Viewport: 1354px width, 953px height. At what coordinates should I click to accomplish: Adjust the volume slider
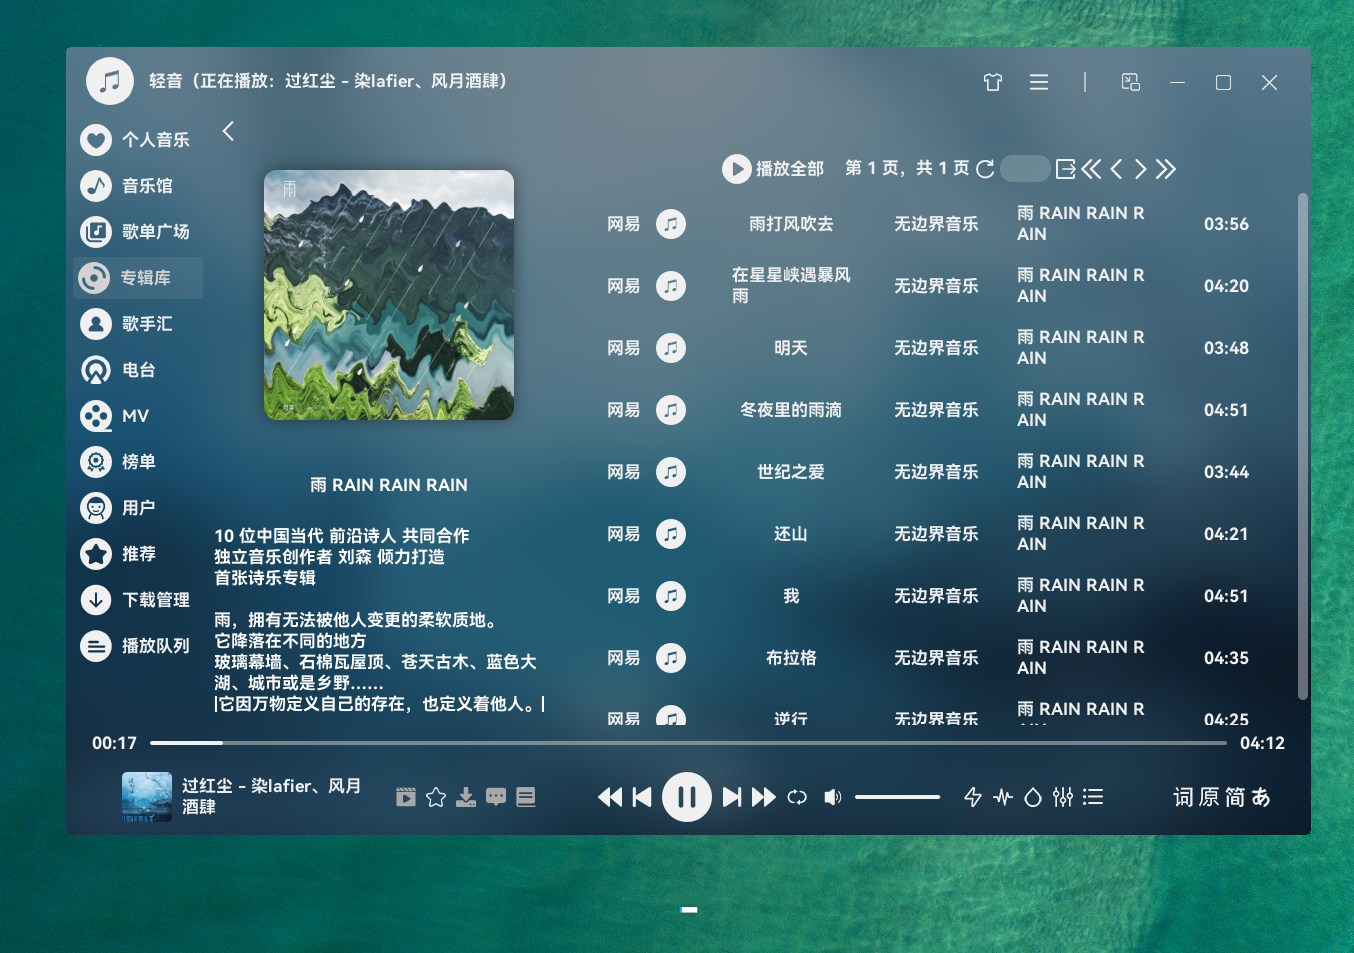(x=897, y=797)
